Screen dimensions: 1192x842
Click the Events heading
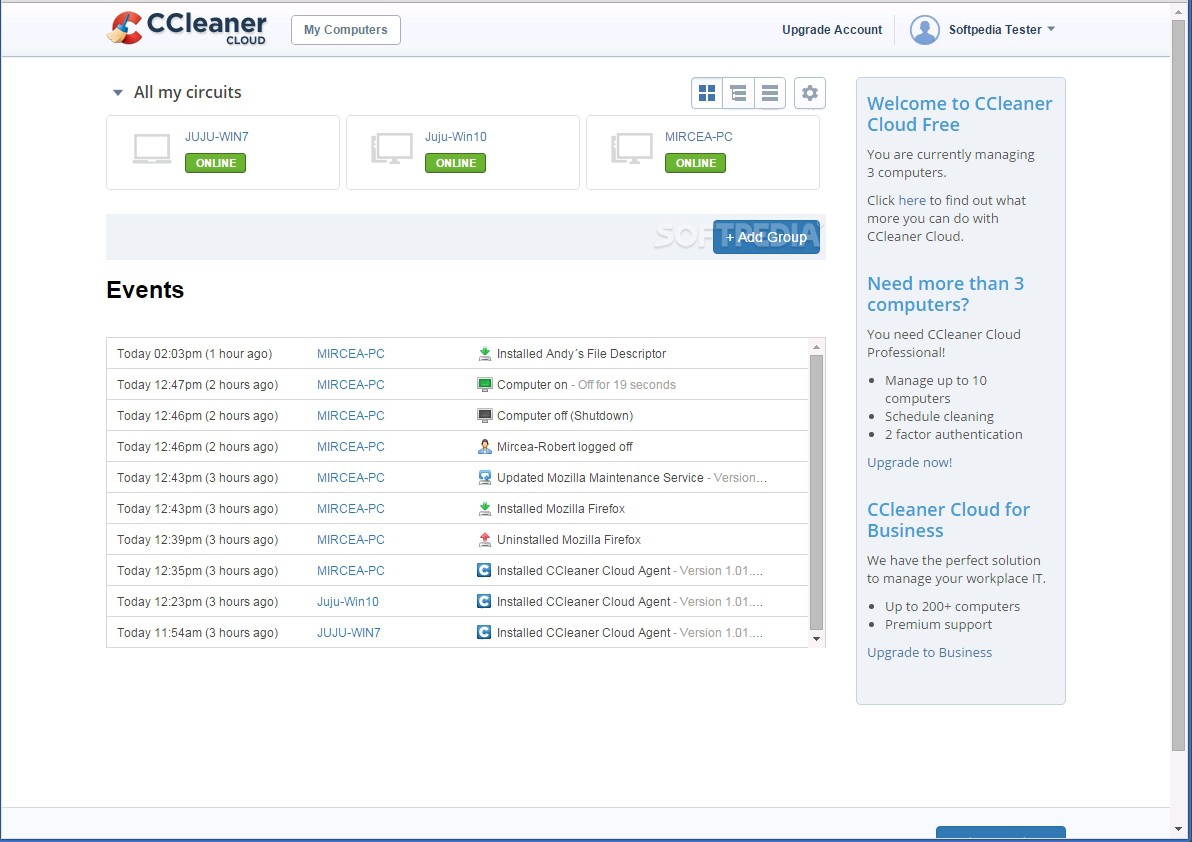(145, 290)
